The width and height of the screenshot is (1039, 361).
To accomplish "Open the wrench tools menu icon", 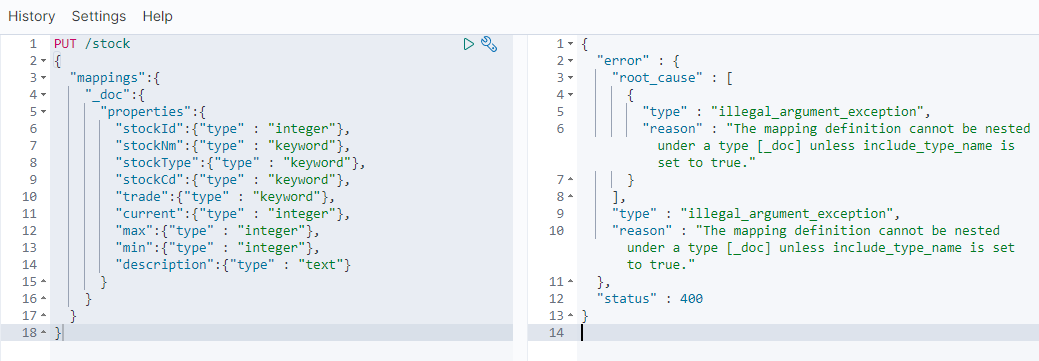I will (489, 44).
